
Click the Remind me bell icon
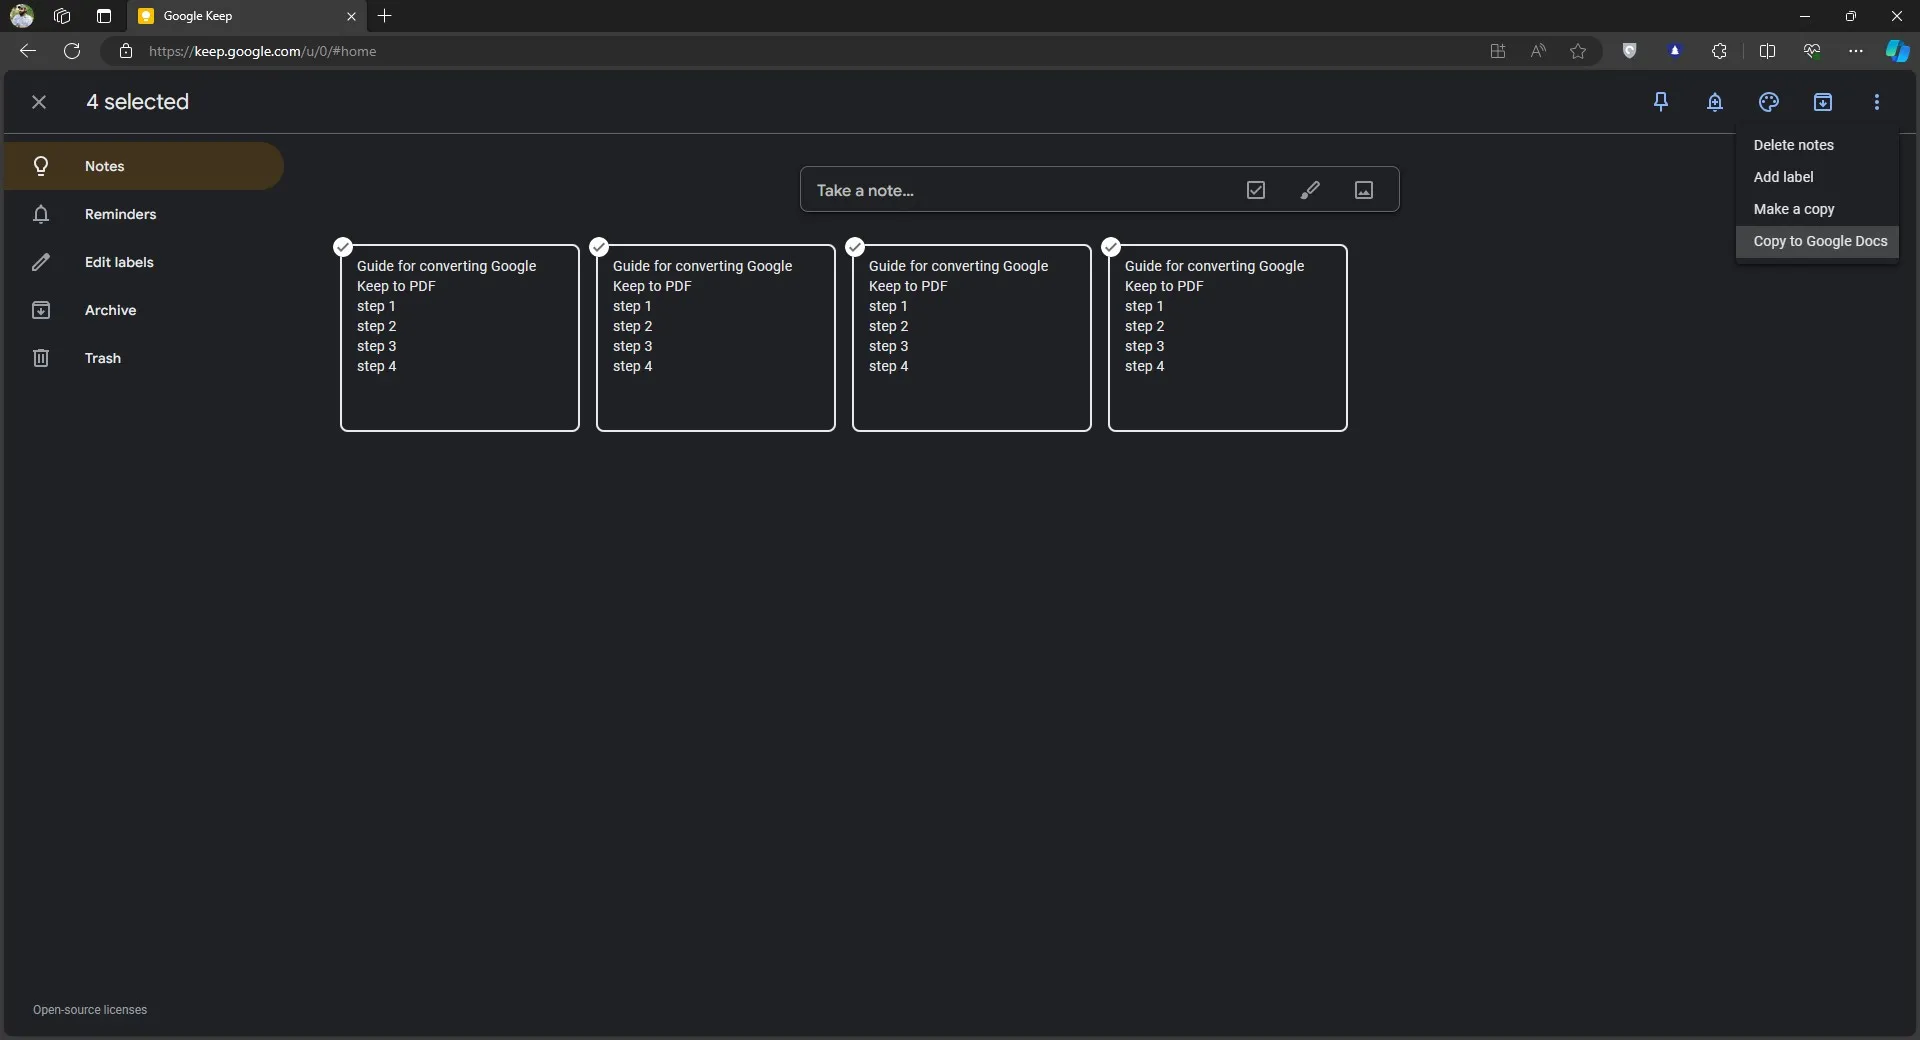[x=1715, y=102]
